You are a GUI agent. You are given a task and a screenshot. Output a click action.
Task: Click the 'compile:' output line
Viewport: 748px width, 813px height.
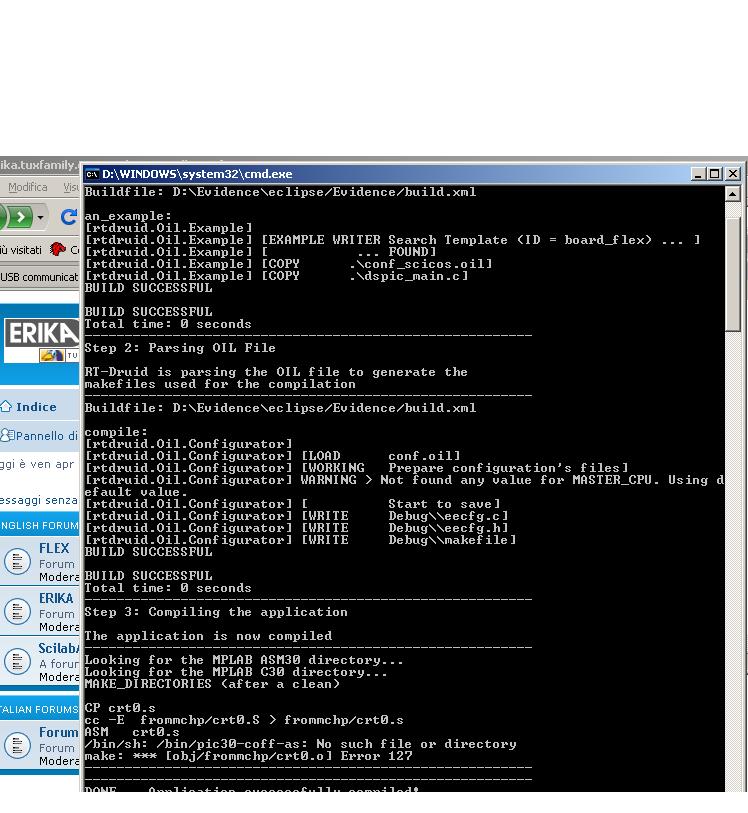point(116,432)
